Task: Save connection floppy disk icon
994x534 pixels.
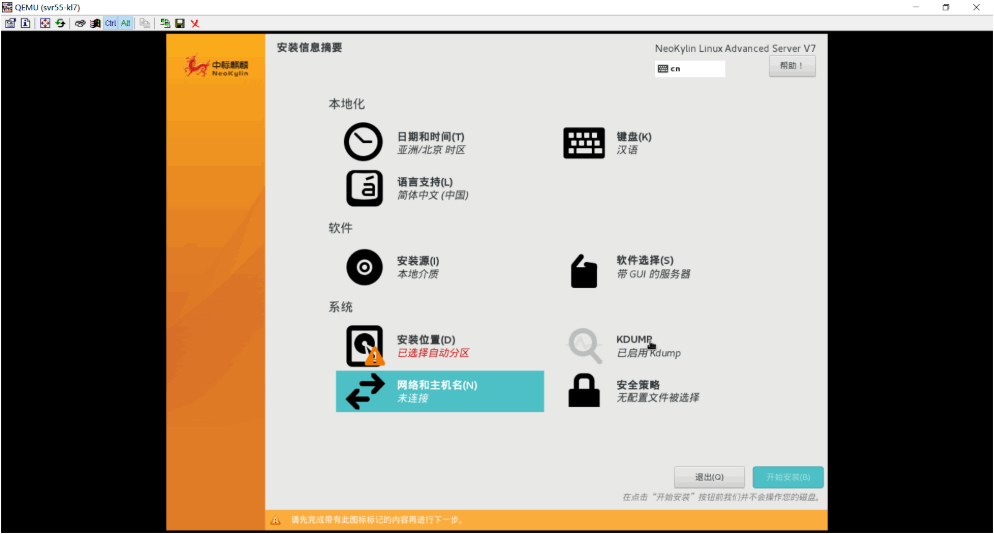Action: (180, 23)
